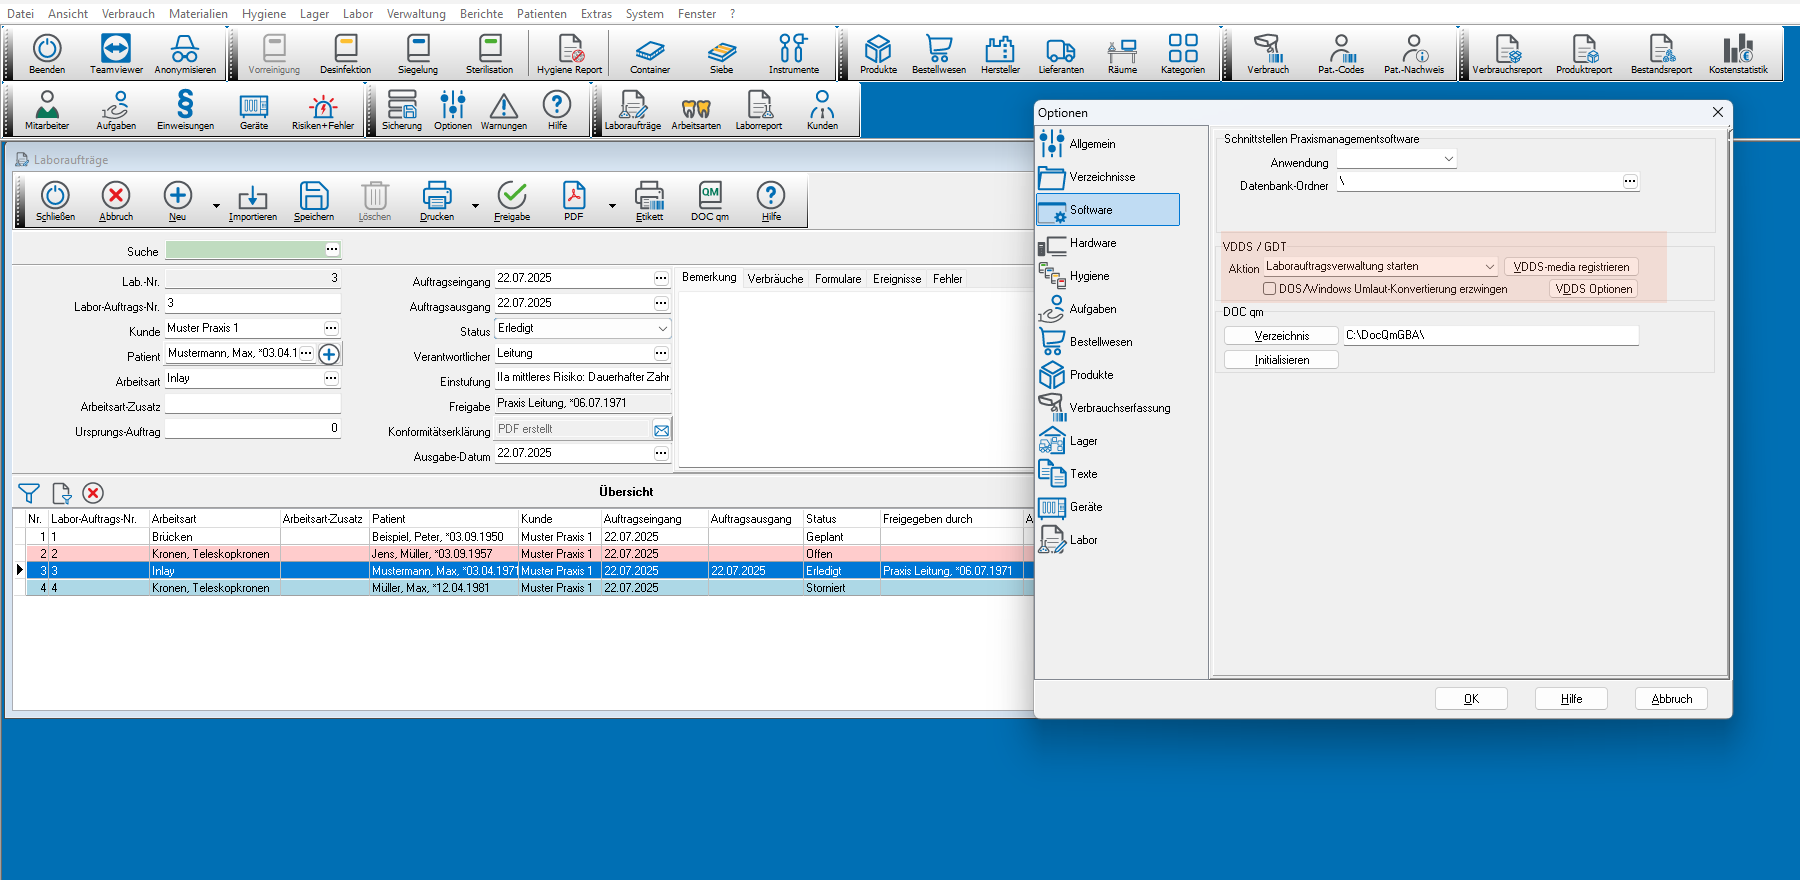Switch to the Verbräuche tab
Screen dimensions: 1800x880
point(775,279)
